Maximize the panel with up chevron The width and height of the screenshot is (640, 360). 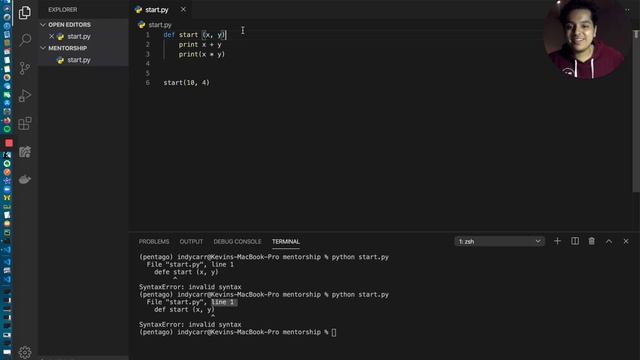tap(609, 242)
